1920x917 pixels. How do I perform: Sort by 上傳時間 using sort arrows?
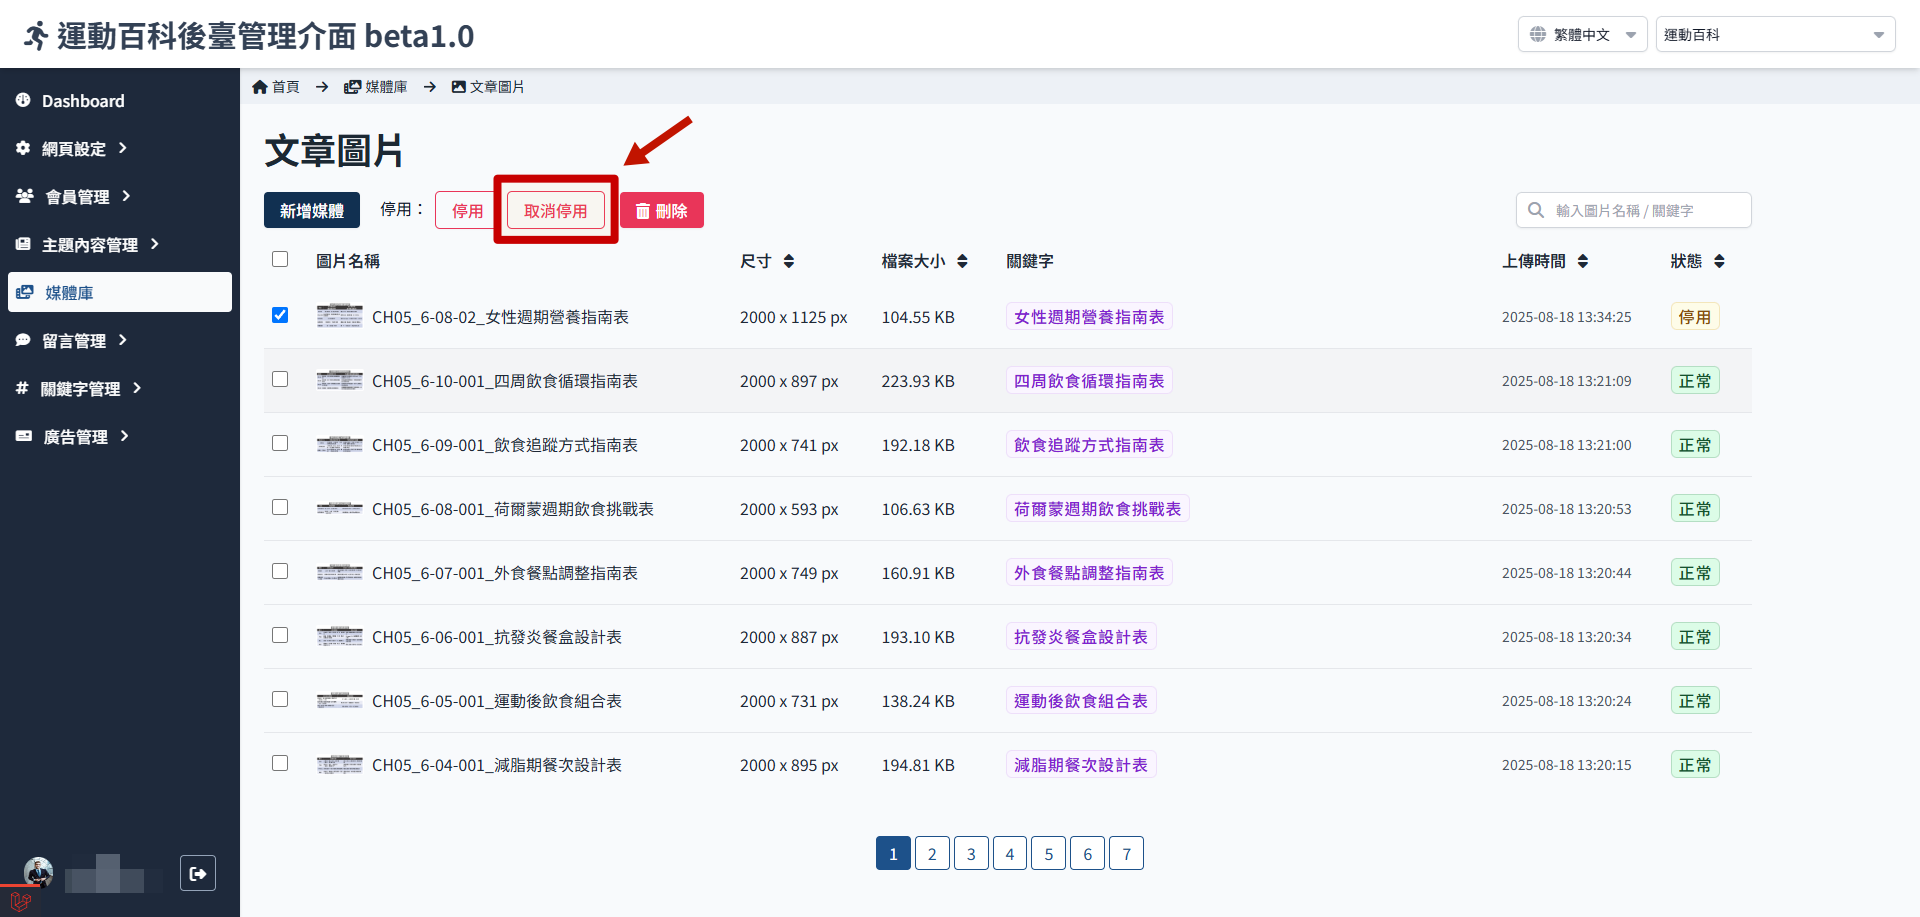1583,261
